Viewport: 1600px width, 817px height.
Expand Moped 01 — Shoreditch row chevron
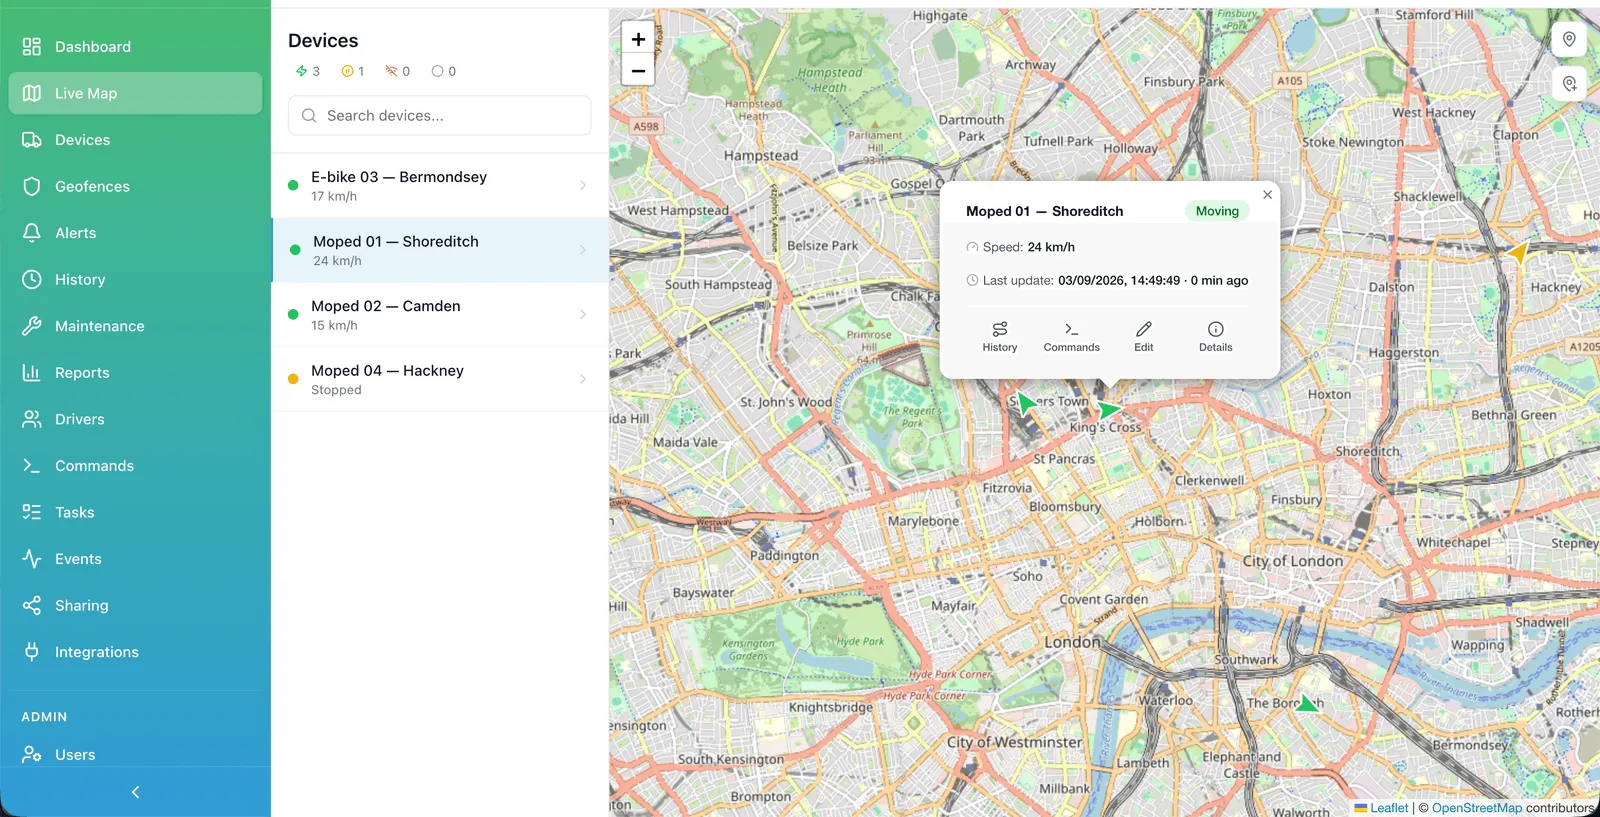583,250
